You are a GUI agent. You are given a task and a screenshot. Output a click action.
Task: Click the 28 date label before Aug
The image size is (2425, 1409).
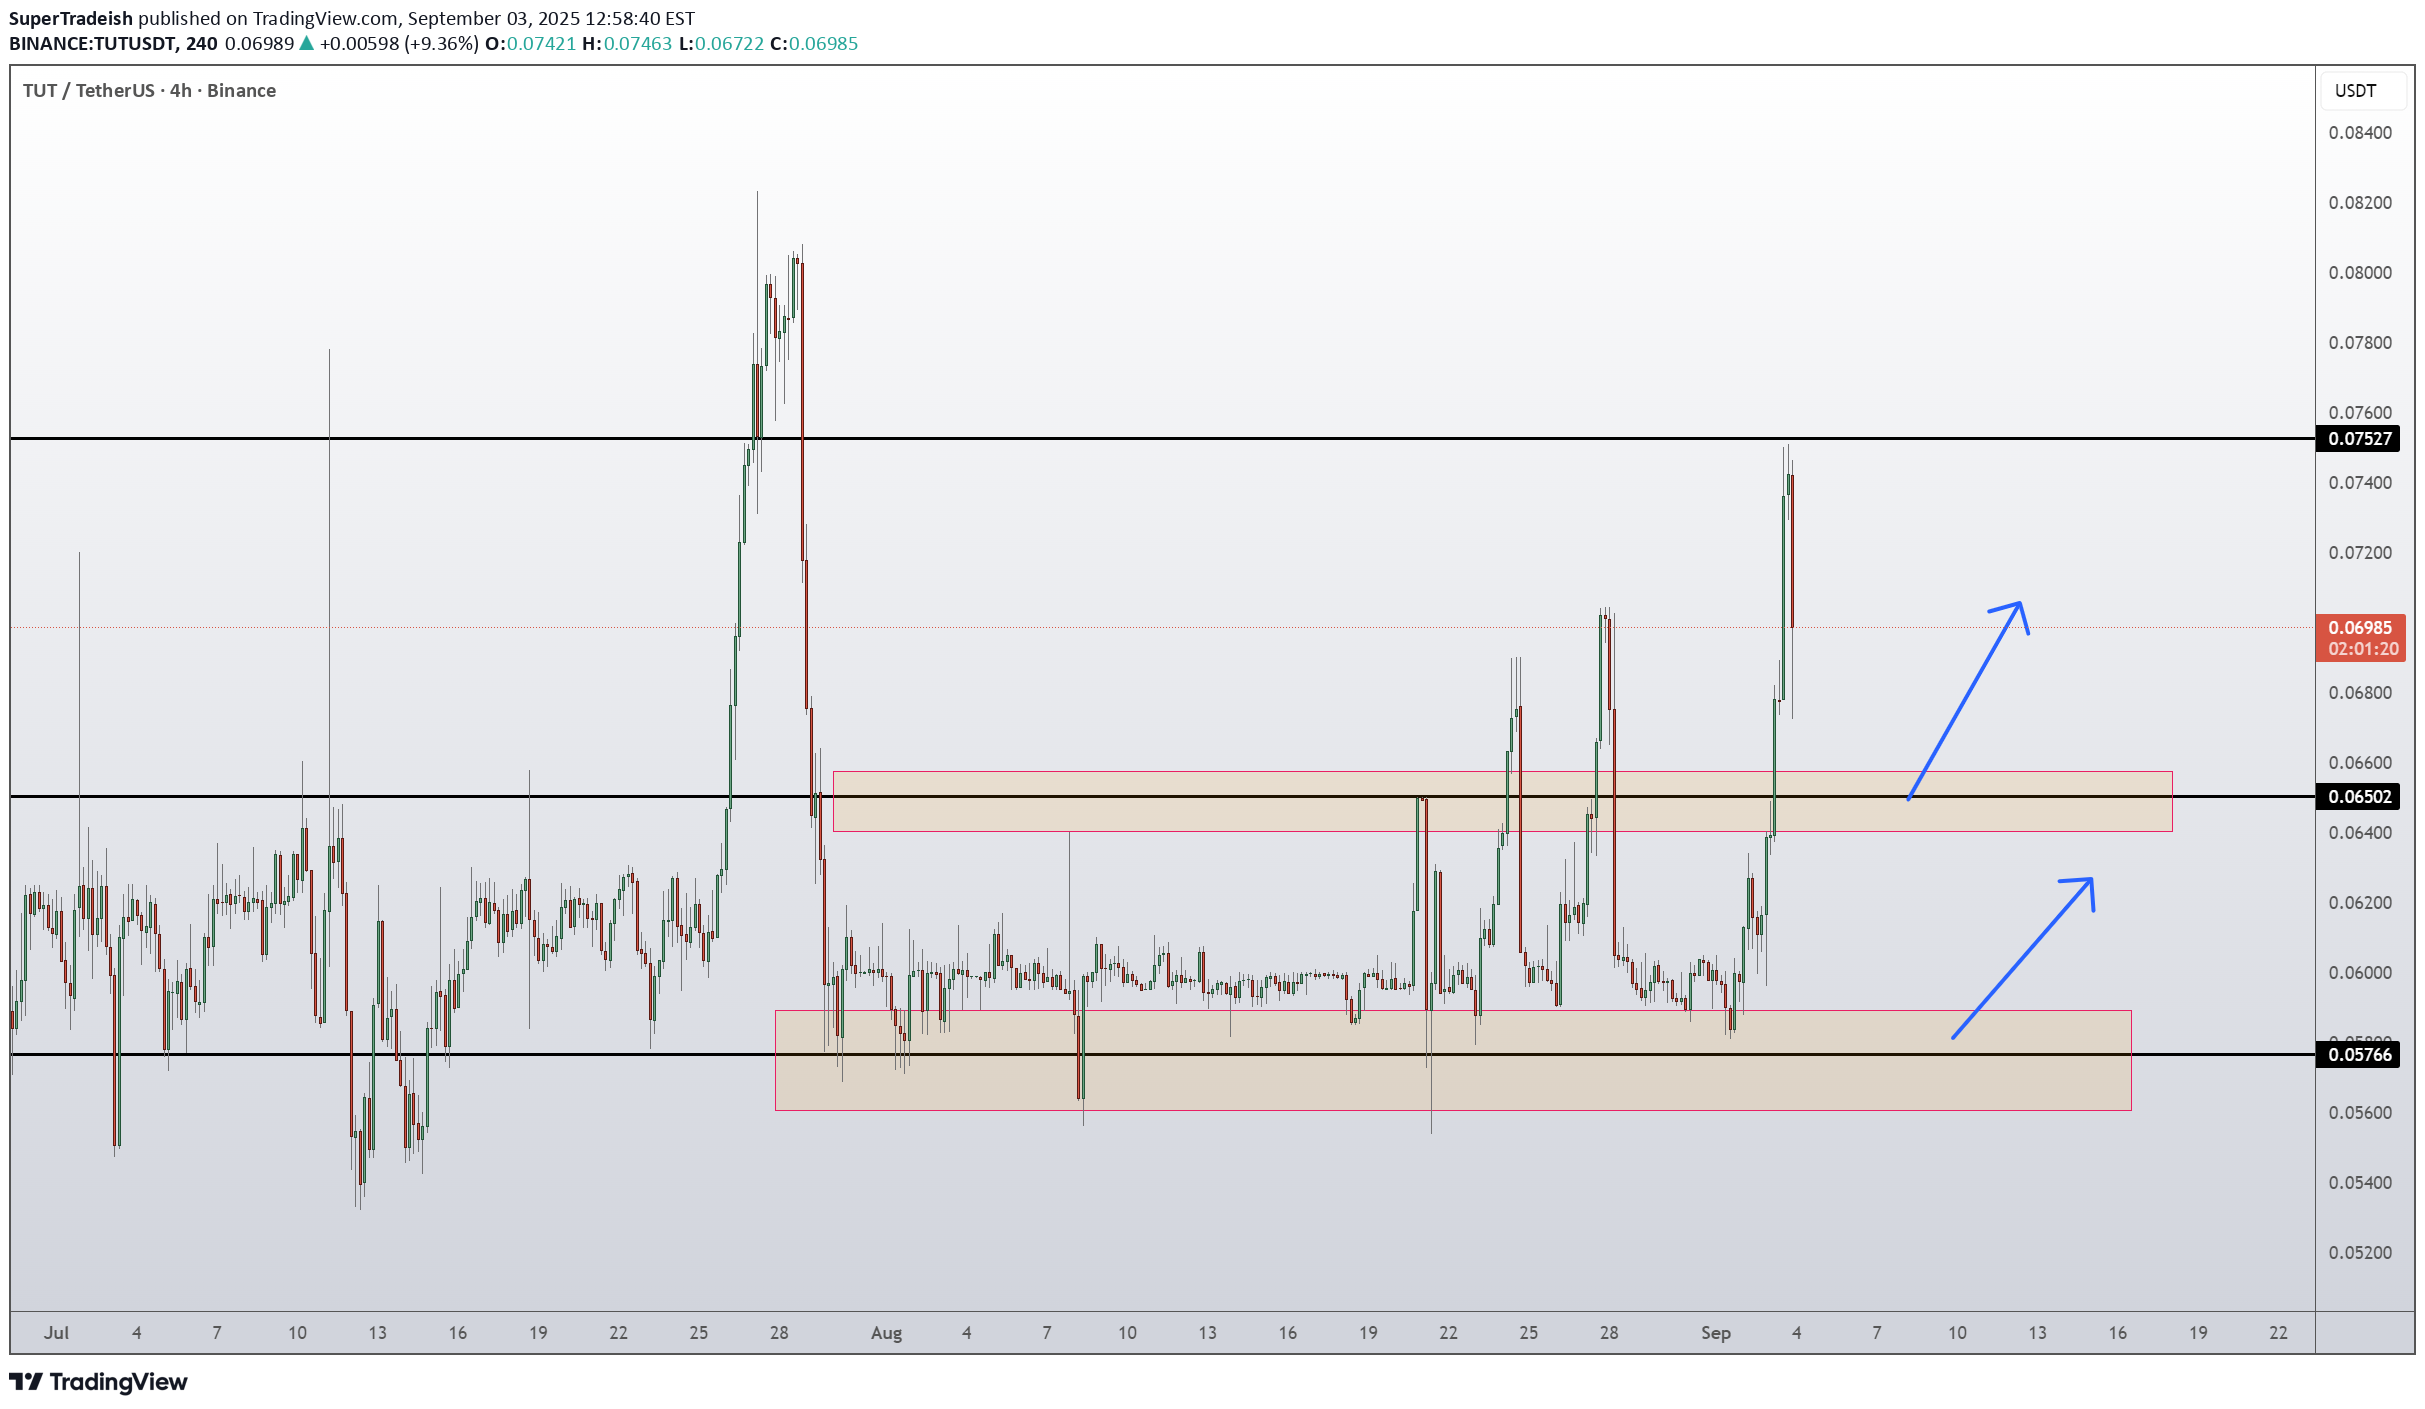tap(779, 1332)
